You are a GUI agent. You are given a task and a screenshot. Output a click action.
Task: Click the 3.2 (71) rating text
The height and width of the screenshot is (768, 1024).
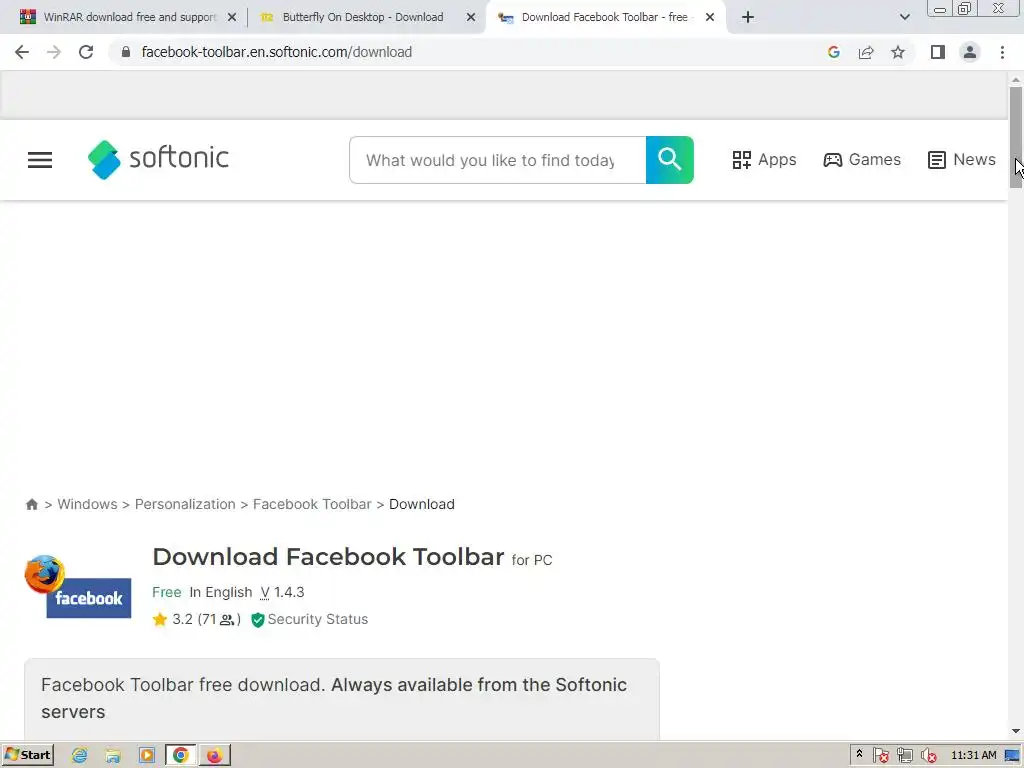pos(206,619)
